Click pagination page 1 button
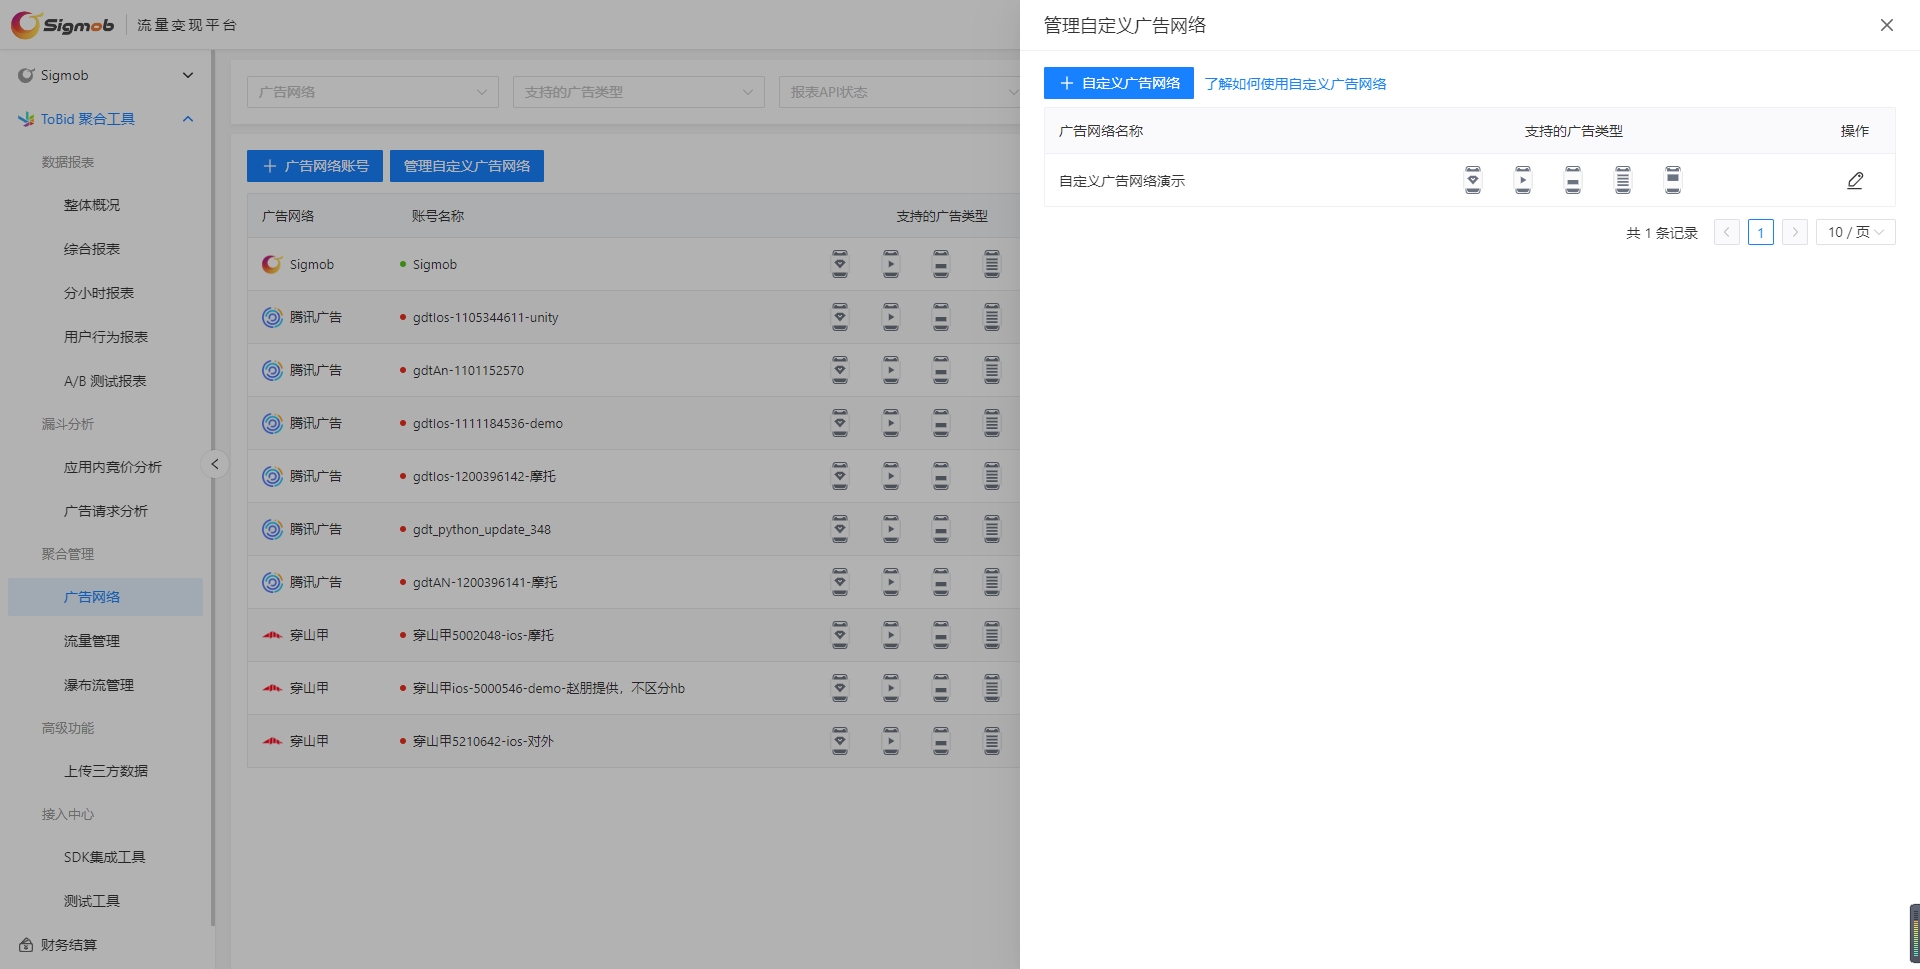The height and width of the screenshot is (969, 1920). [x=1760, y=232]
